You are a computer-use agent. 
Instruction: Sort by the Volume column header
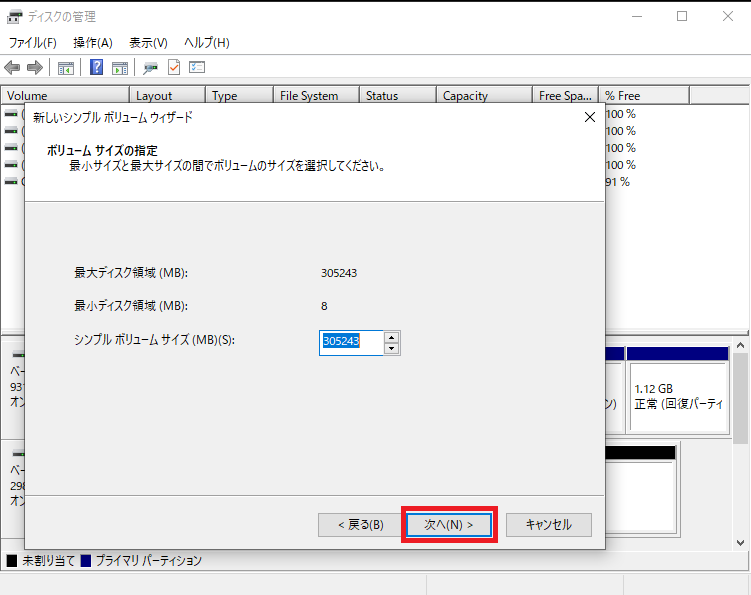point(65,96)
